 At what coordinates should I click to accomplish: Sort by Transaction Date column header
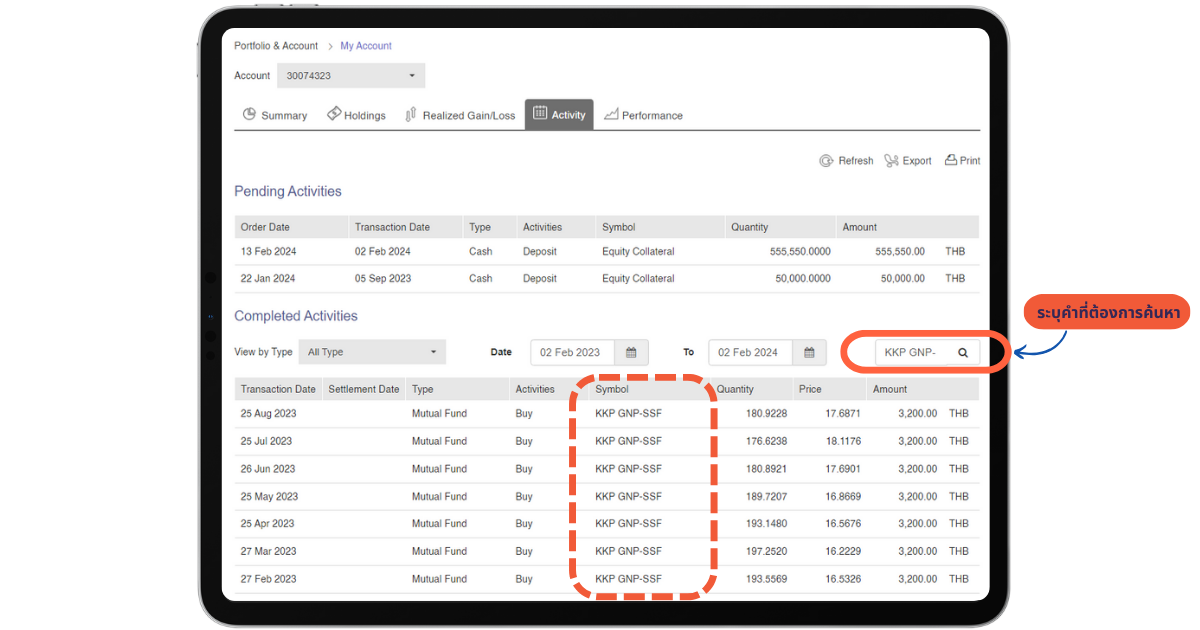(x=278, y=389)
